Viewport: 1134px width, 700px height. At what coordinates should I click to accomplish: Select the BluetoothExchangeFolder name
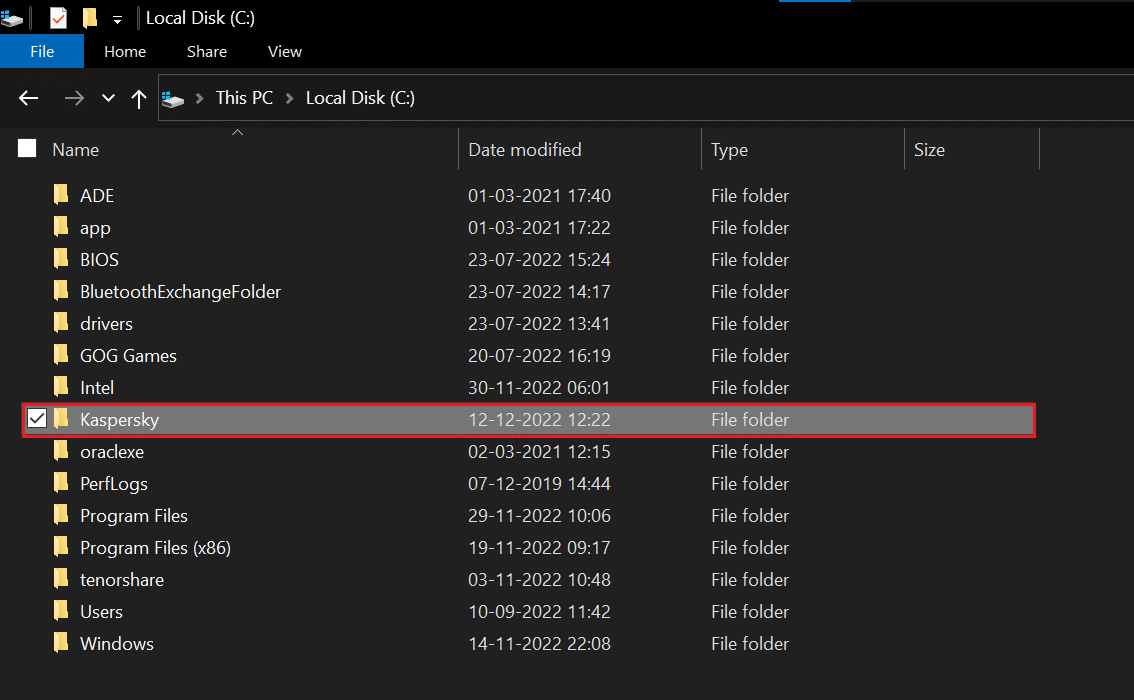(180, 291)
